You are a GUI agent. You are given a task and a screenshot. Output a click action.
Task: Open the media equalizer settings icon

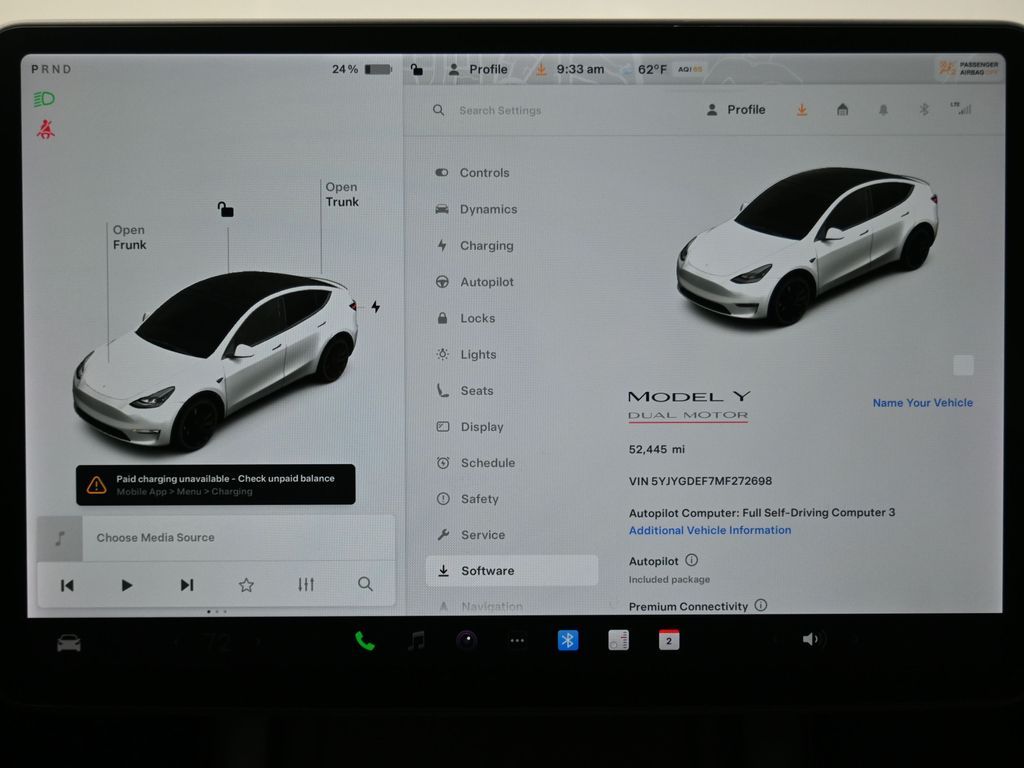pos(306,585)
